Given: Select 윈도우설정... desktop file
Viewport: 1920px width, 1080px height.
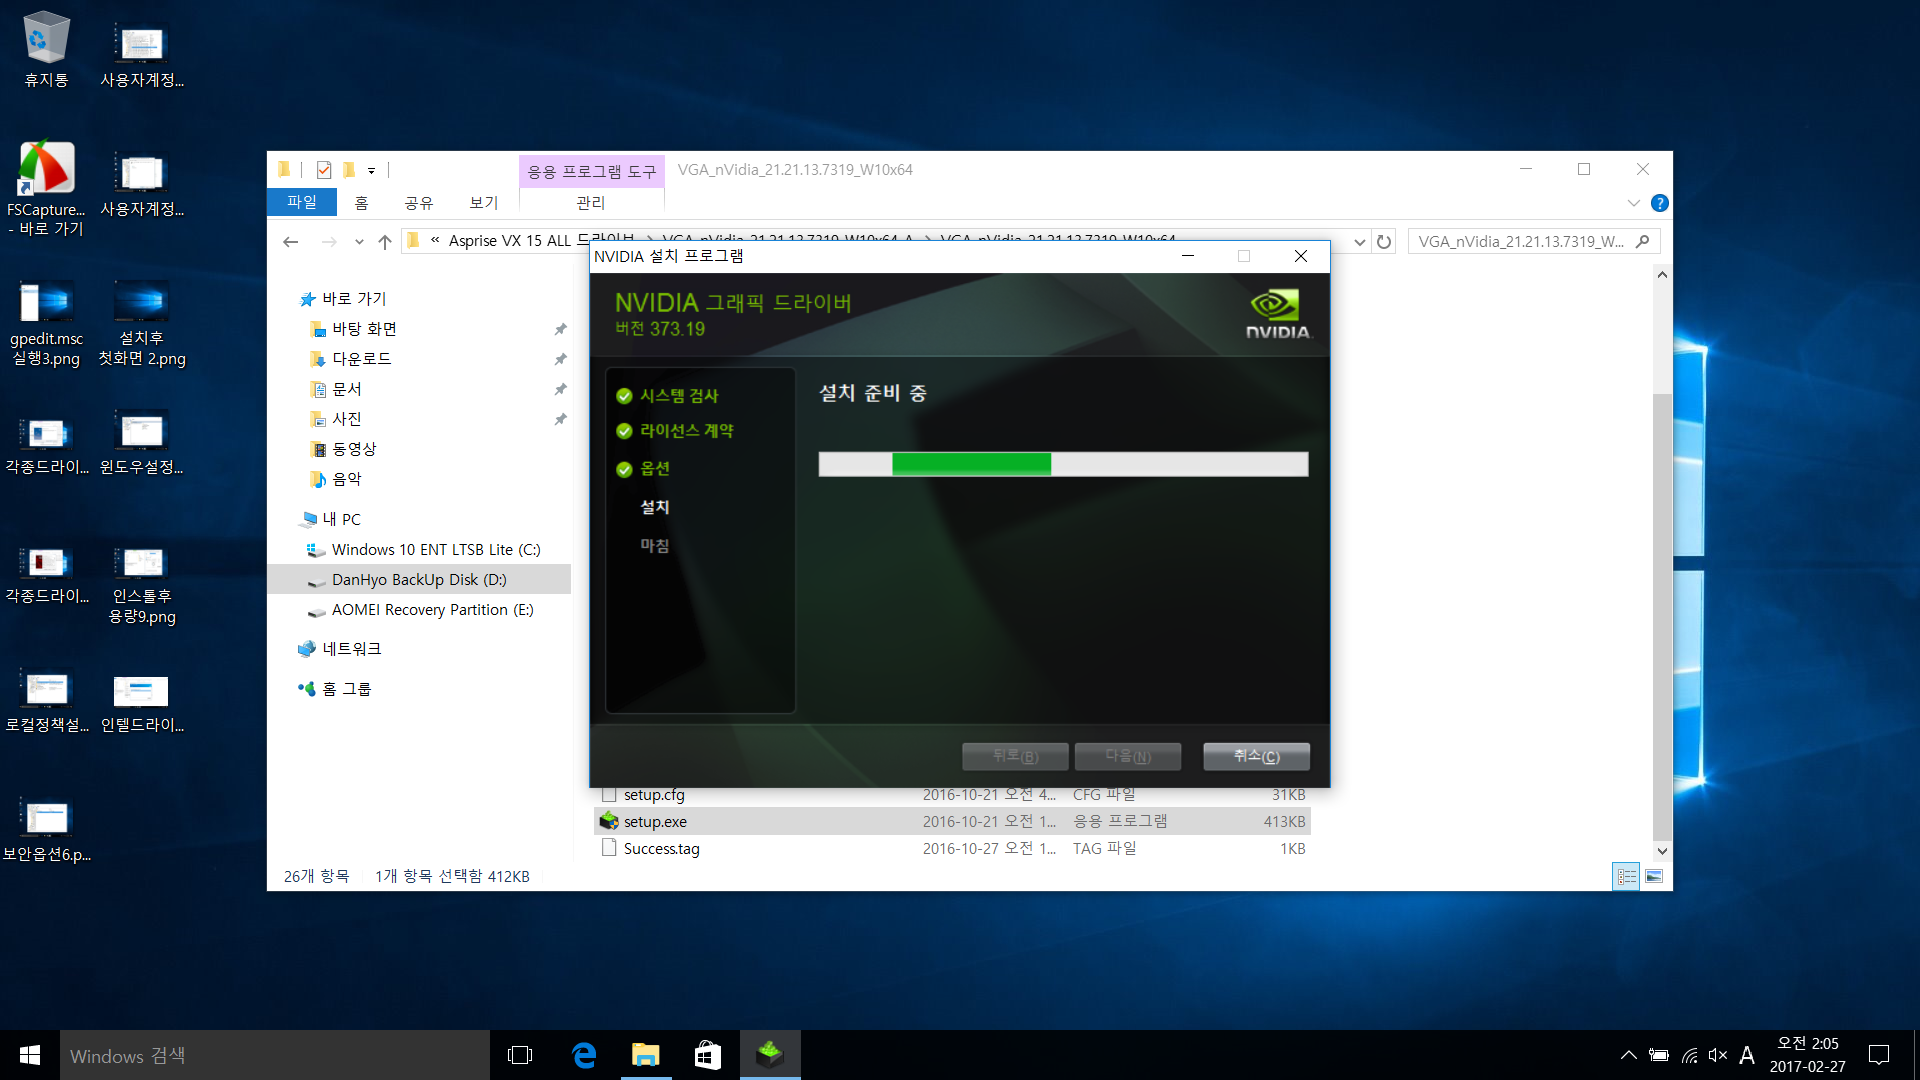Looking at the screenshot, I should click(142, 443).
